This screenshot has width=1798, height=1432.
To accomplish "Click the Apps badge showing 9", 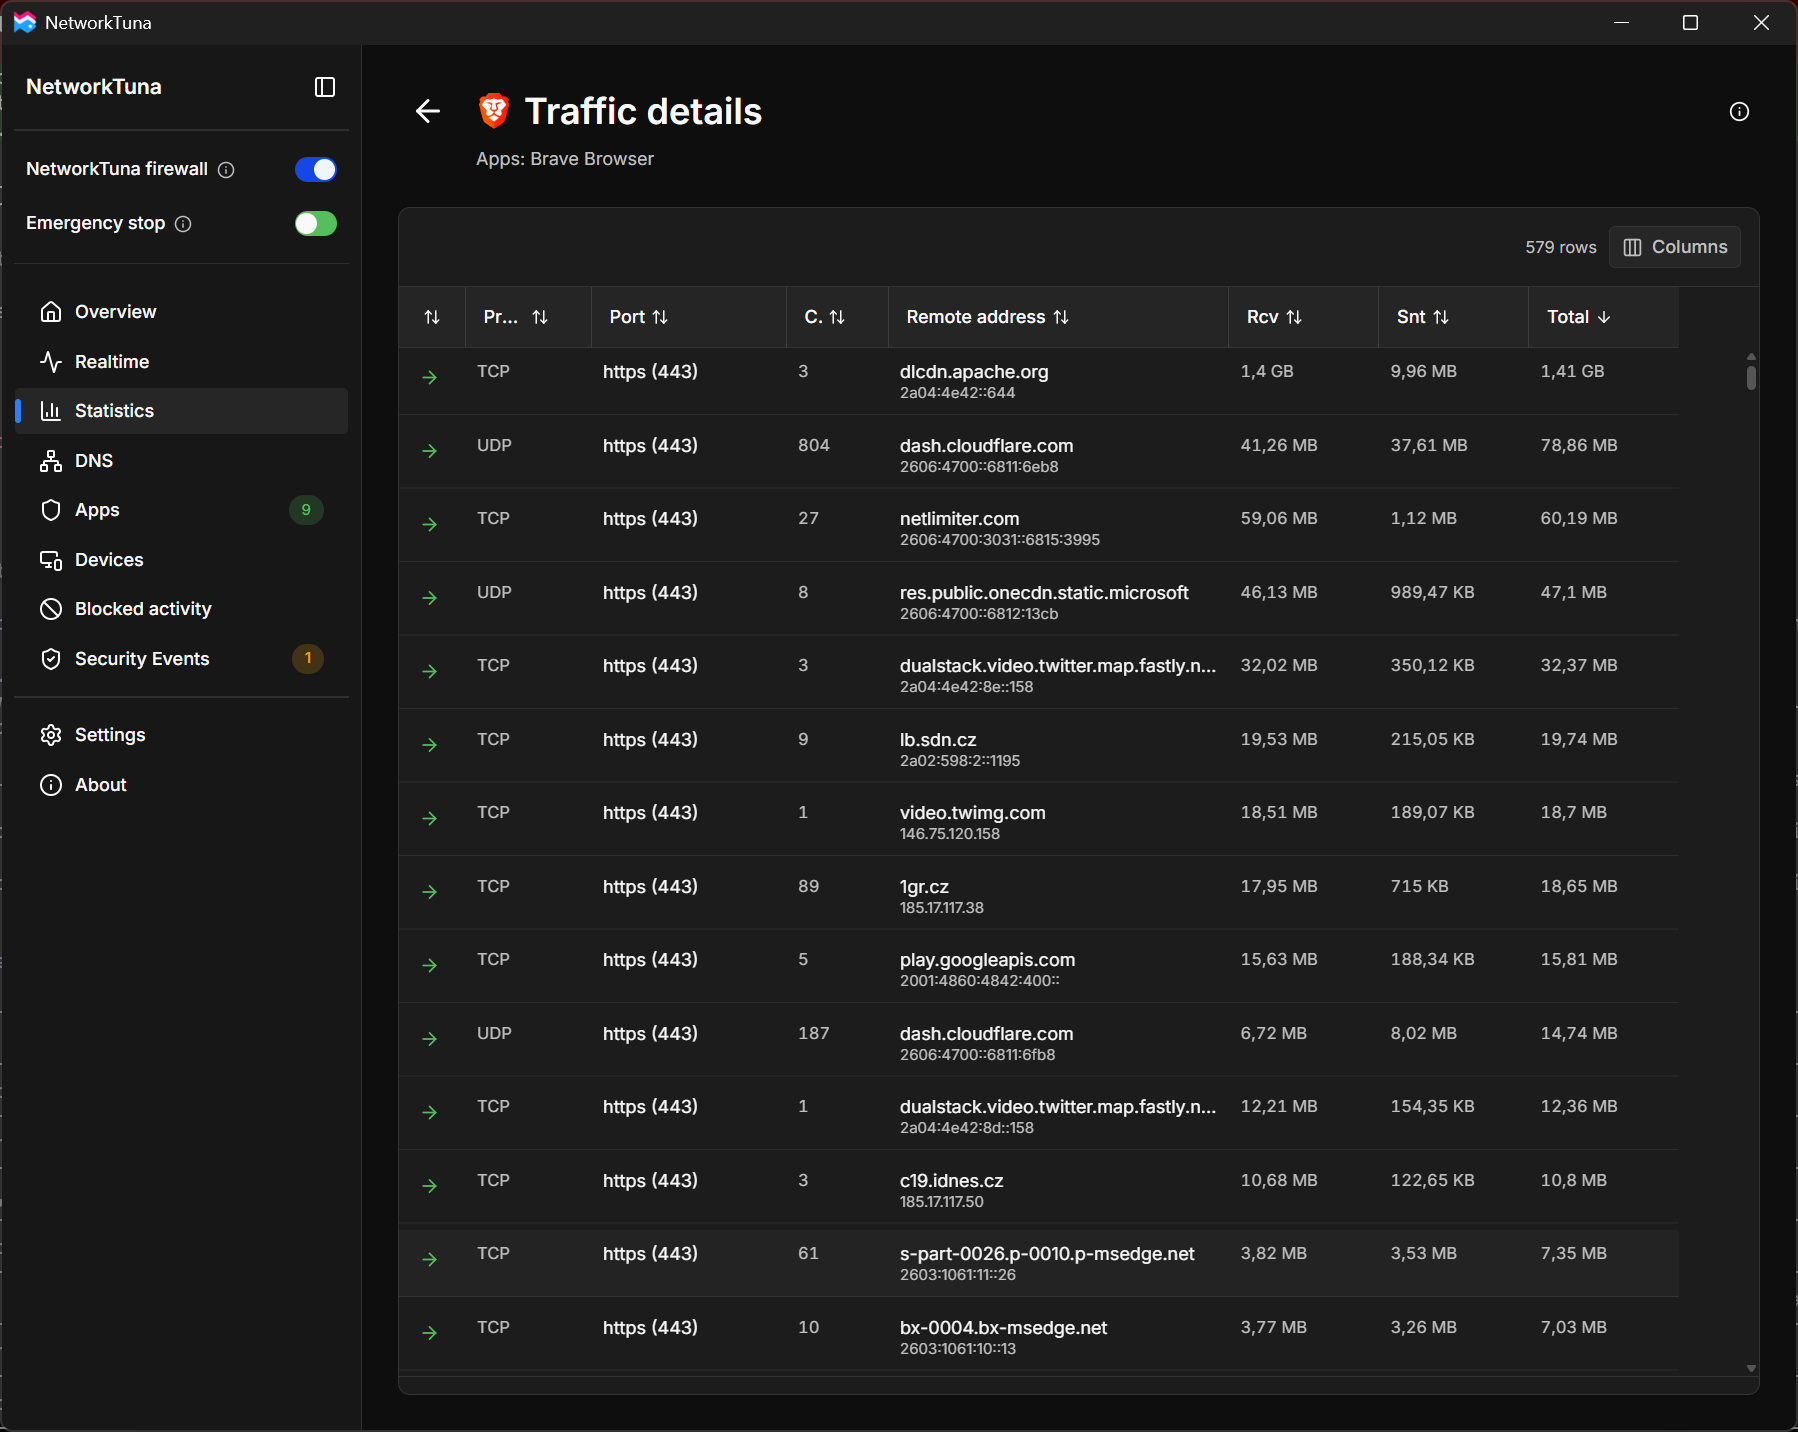I will (x=306, y=510).
